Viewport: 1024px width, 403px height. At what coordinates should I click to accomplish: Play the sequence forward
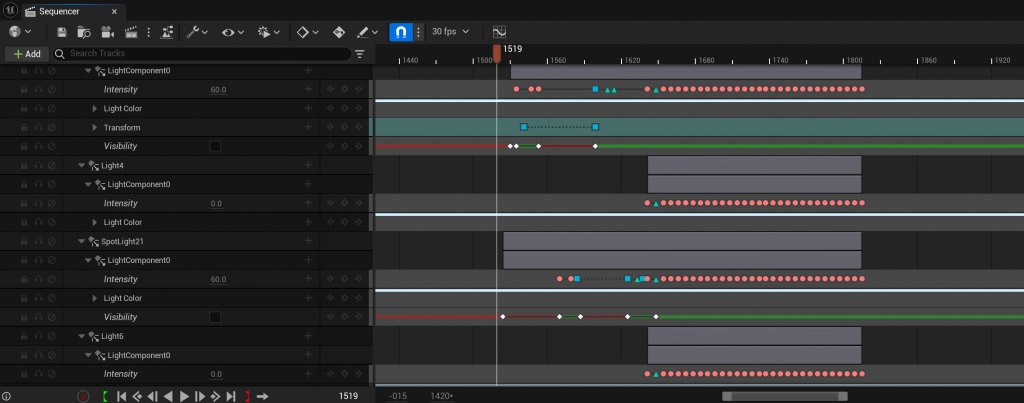[184, 396]
